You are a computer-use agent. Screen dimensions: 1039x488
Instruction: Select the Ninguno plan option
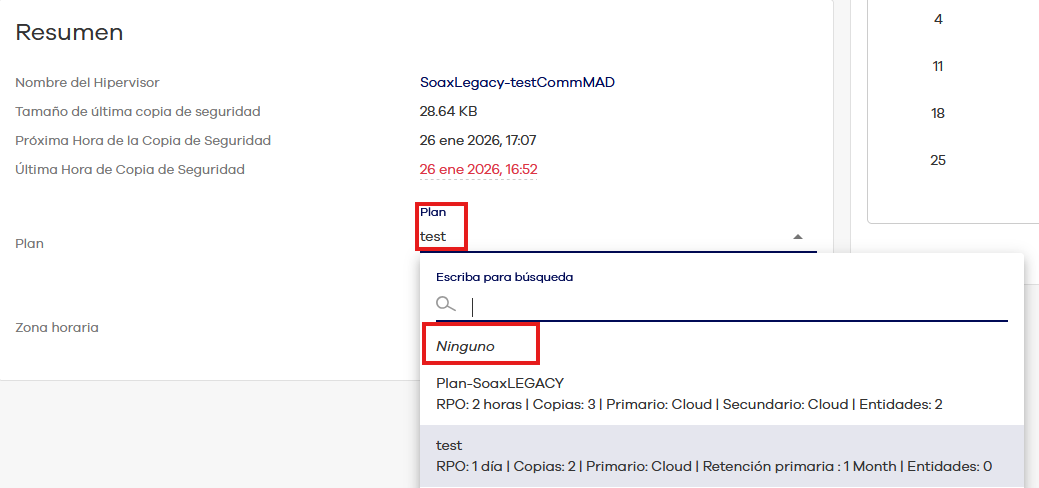tap(466, 346)
